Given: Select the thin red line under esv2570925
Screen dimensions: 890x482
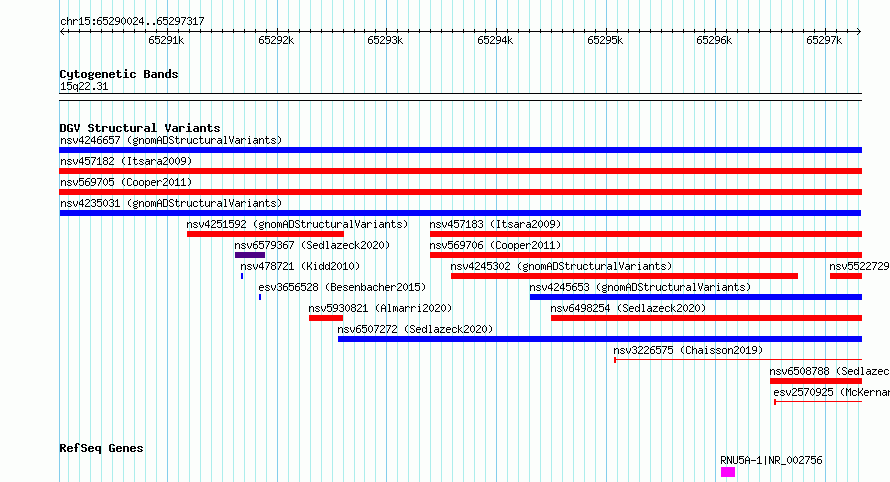Looking at the screenshot, I should coord(818,402).
